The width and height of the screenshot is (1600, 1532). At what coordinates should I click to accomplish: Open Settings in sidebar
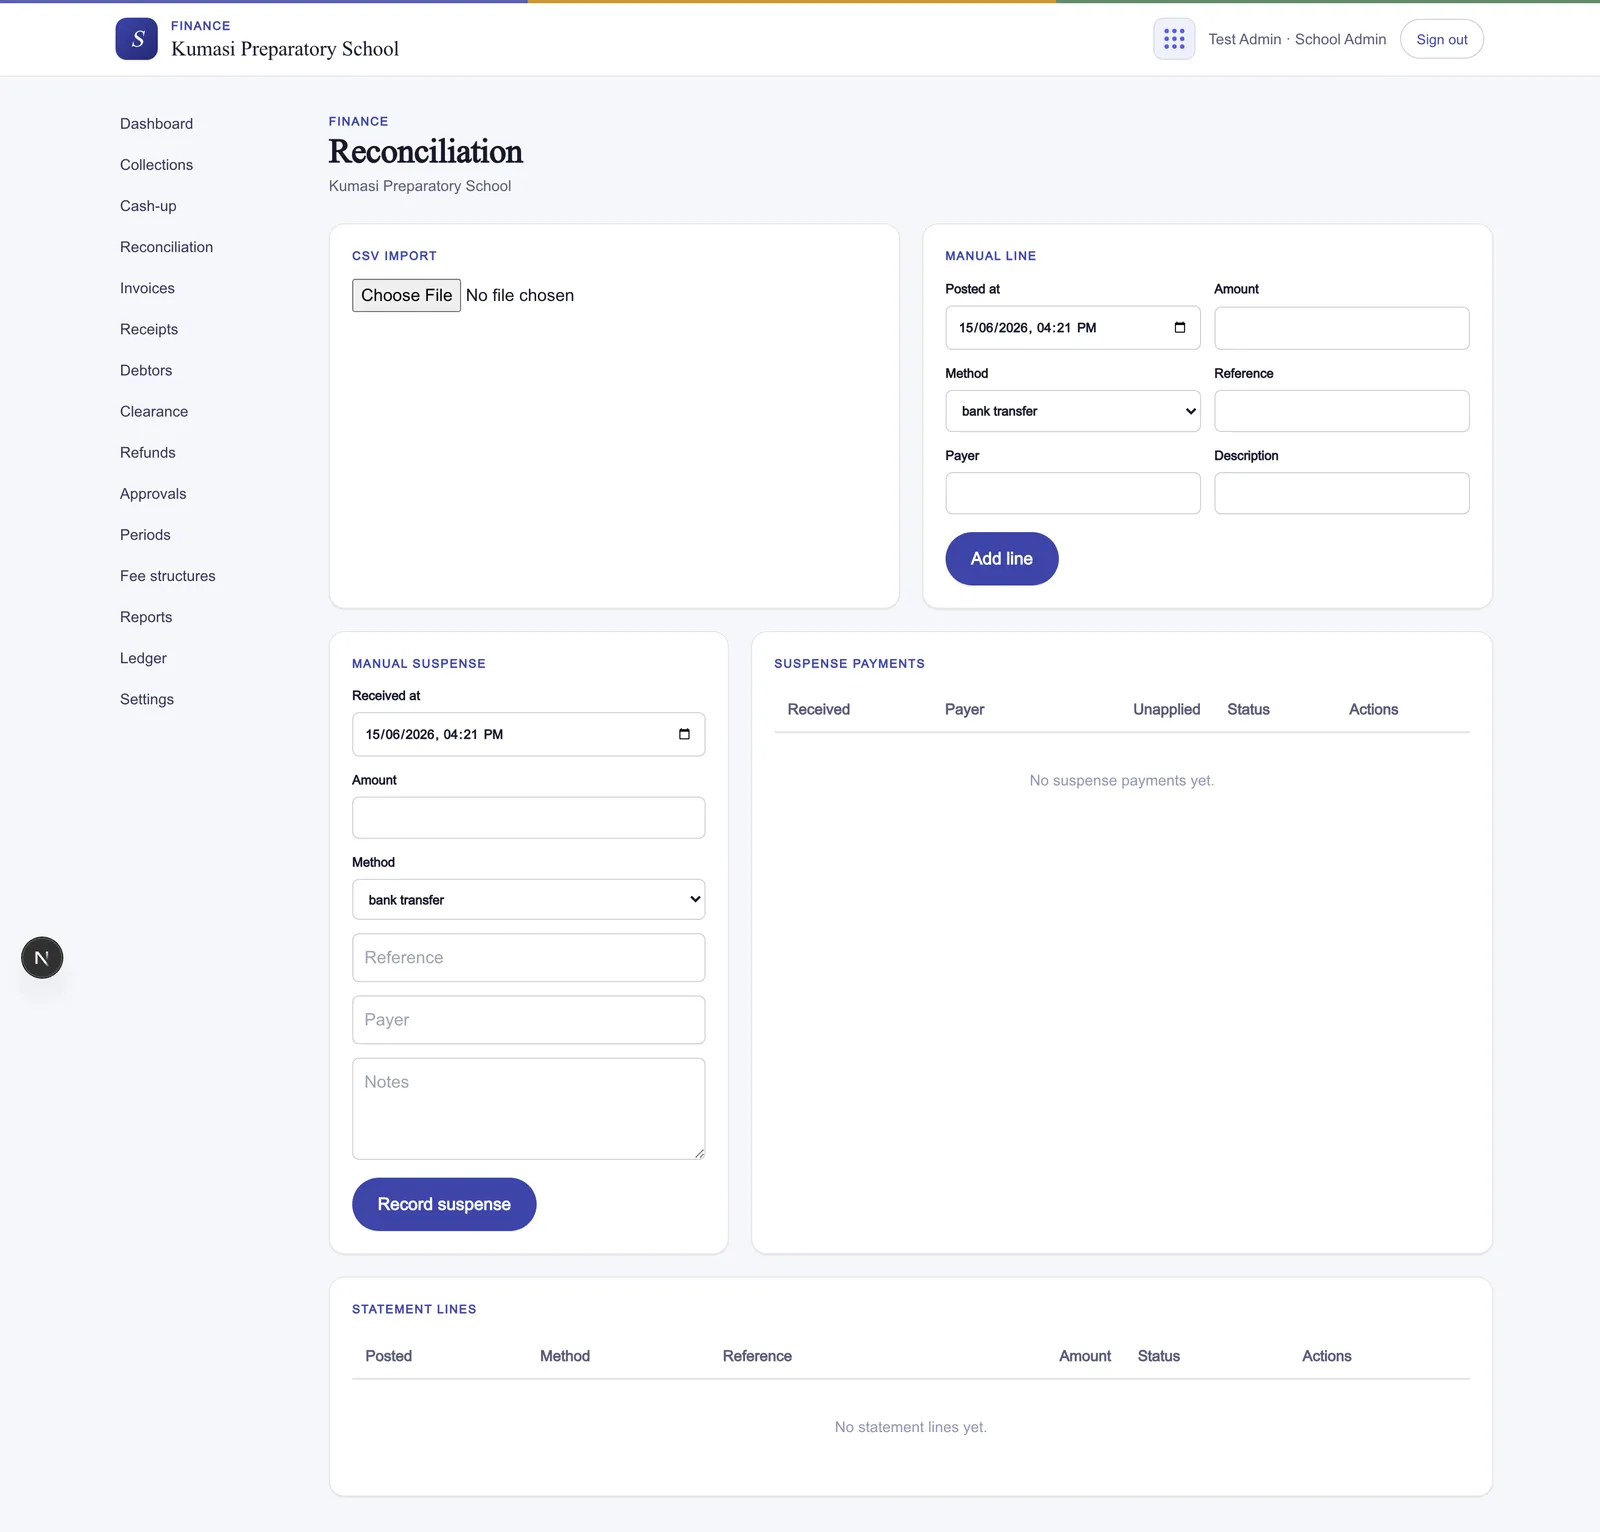coord(147,699)
